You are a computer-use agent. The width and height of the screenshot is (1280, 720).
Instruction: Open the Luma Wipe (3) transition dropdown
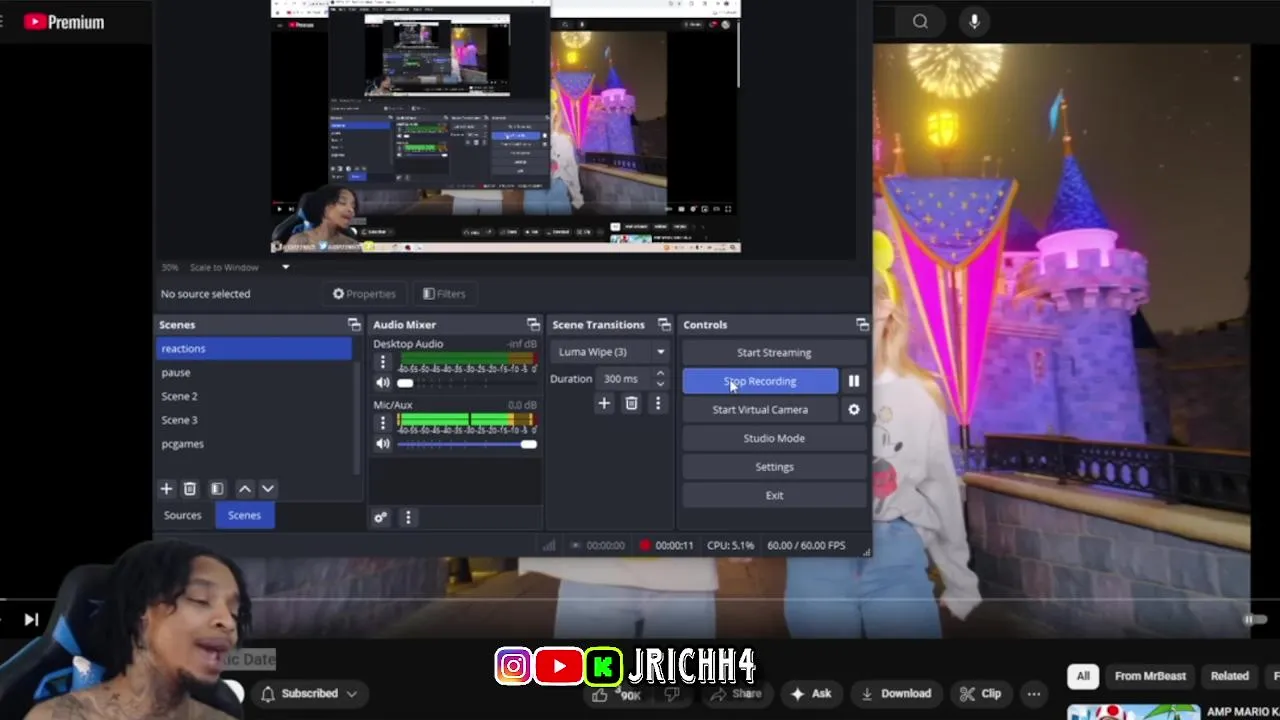611,352
